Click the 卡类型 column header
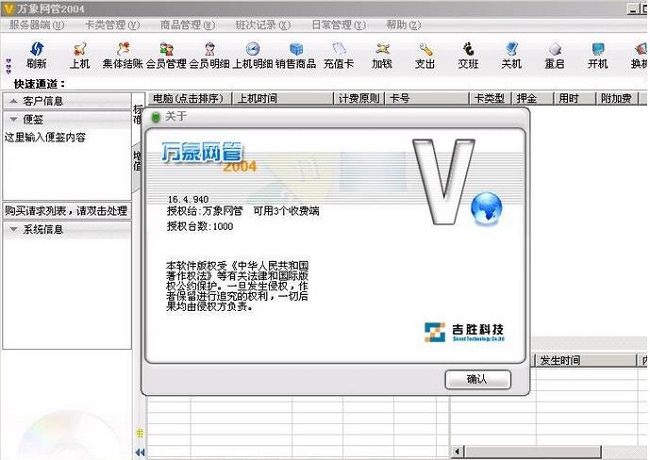The width and height of the screenshot is (650, 460). pyautogui.click(x=491, y=99)
